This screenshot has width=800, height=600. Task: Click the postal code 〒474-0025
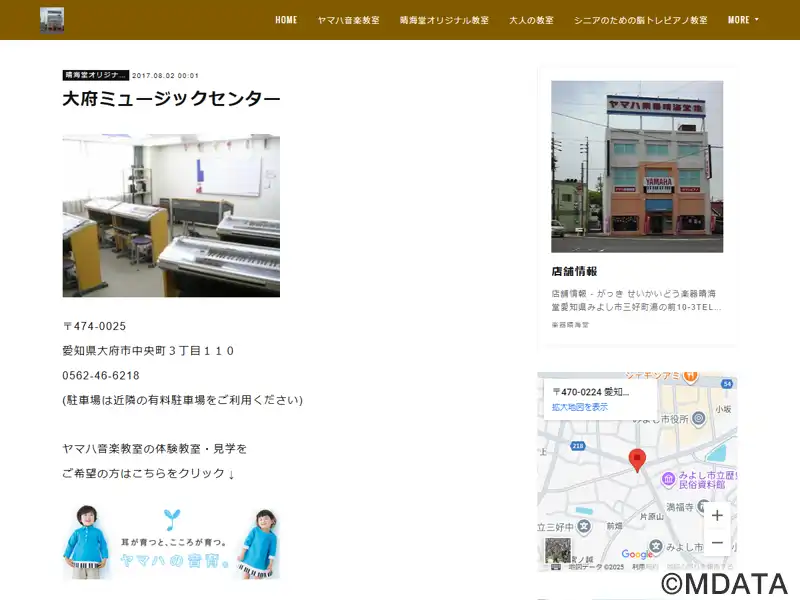(x=94, y=326)
